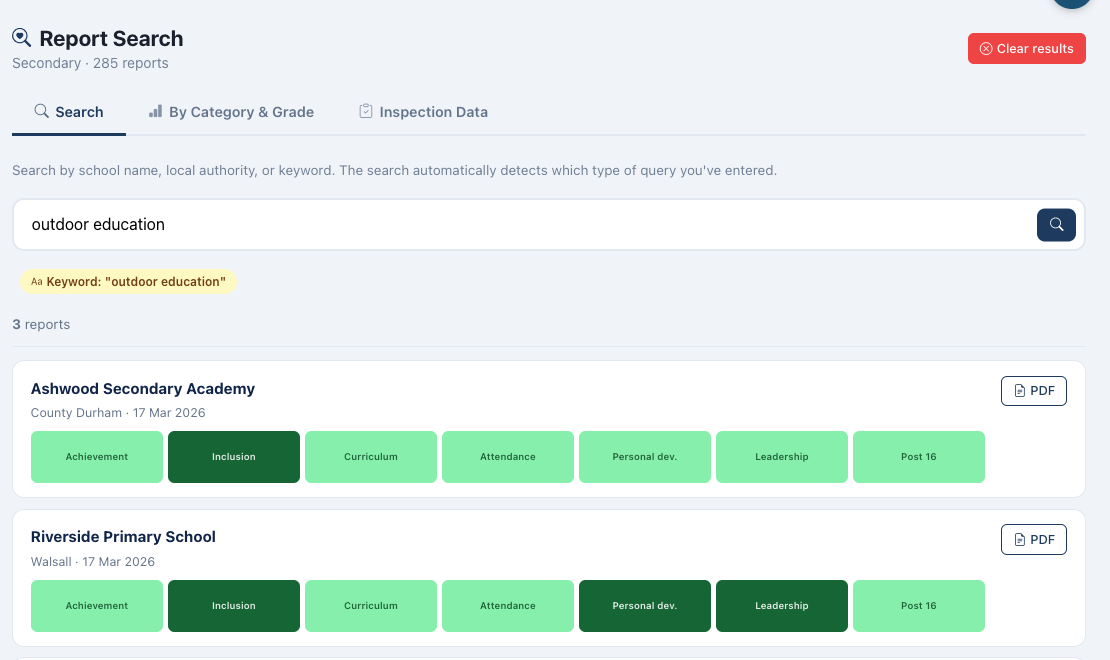The image size is (1110, 660).
Task: Select Ashwood's Leadership grade tile
Action: [x=782, y=457]
